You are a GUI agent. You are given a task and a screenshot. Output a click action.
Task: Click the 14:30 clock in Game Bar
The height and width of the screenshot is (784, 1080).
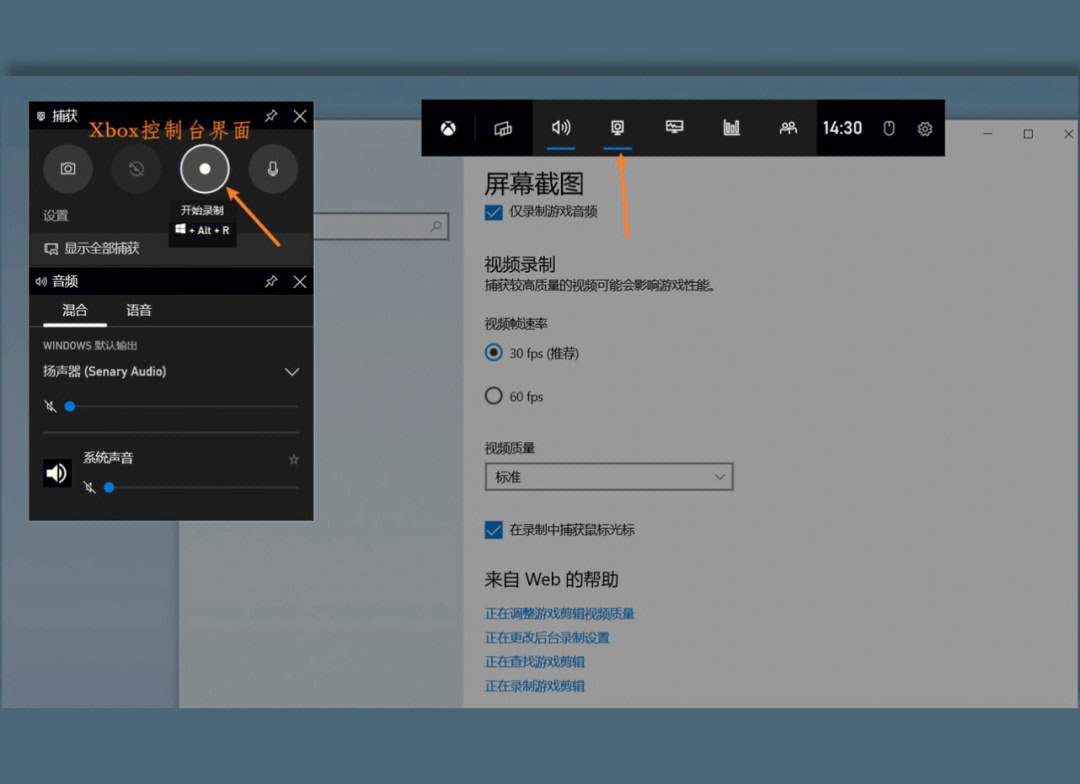[842, 128]
